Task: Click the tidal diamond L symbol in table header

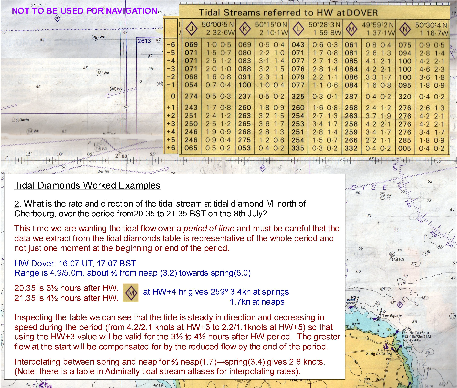Action: [x=298, y=29]
